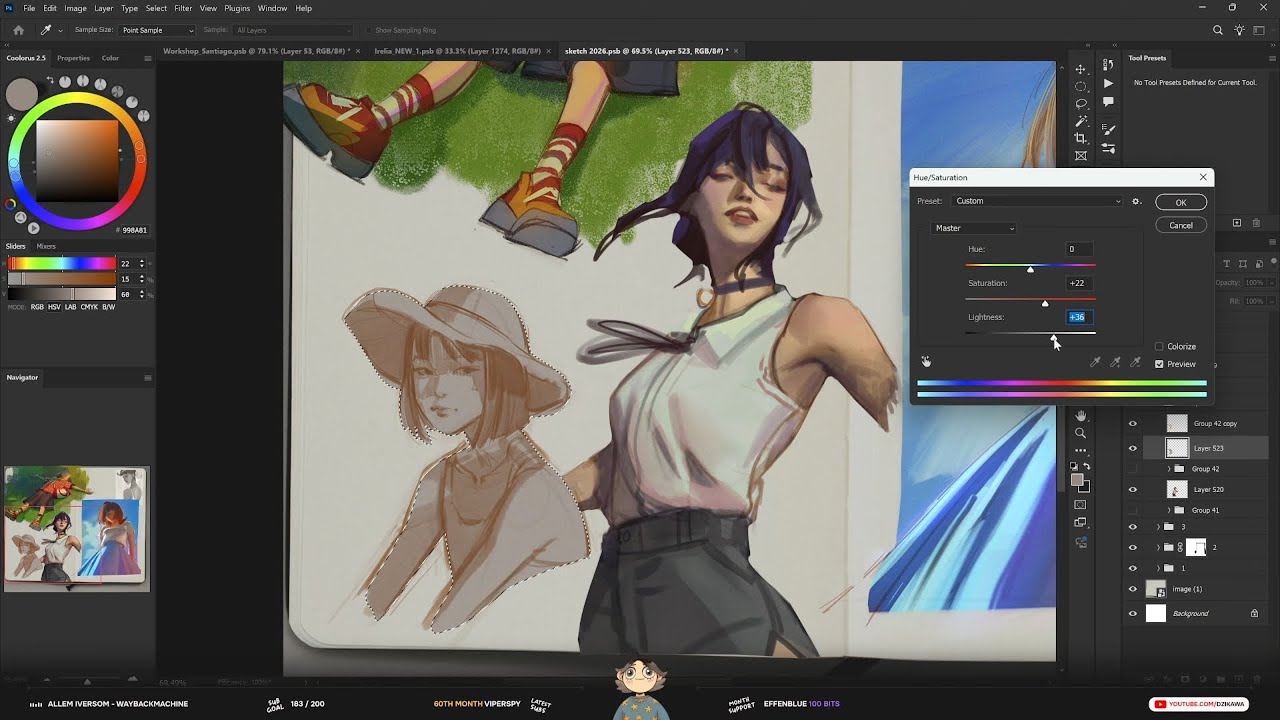Click the foreground color swatch in toolbar

(x=1077, y=480)
